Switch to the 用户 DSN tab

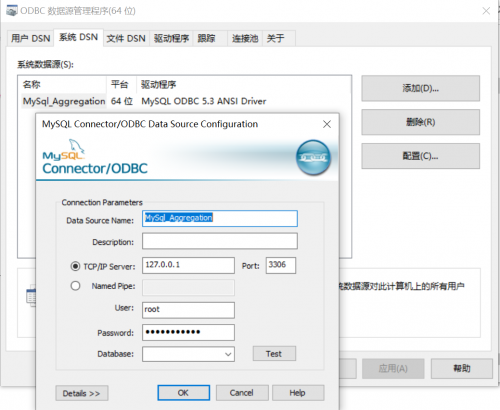coord(30,39)
